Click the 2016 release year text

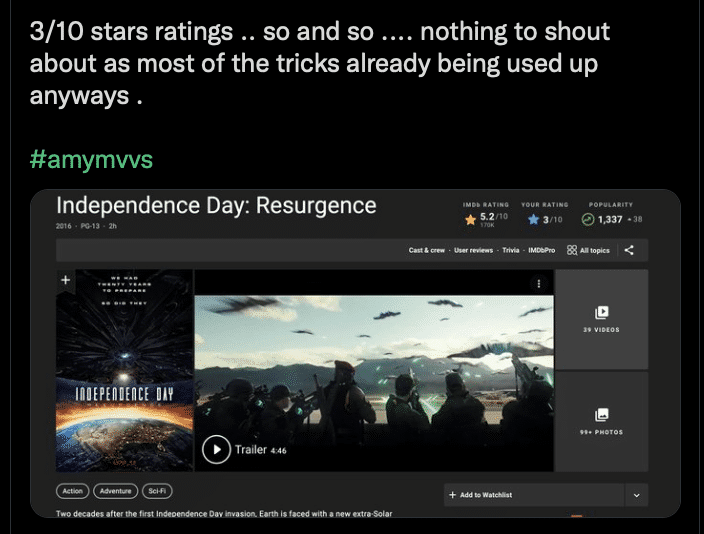click(64, 226)
